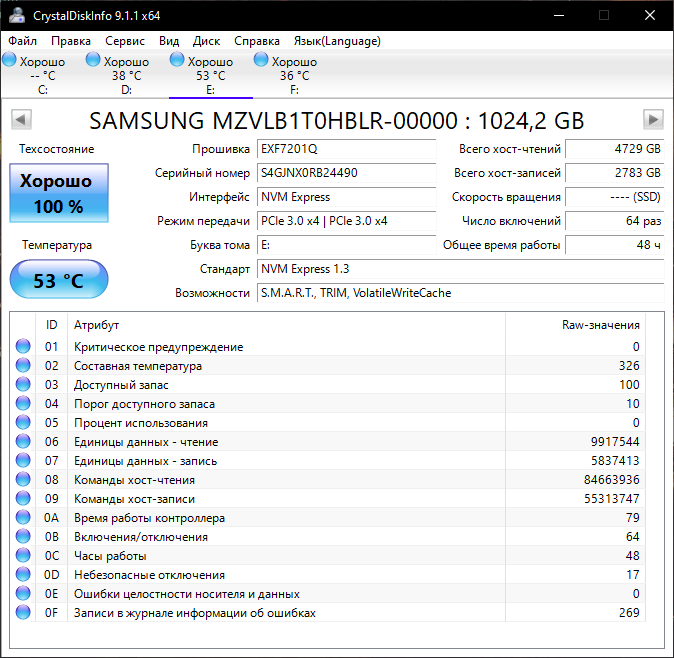Click the 53 °C temperature button
674x658 pixels.
(59, 279)
